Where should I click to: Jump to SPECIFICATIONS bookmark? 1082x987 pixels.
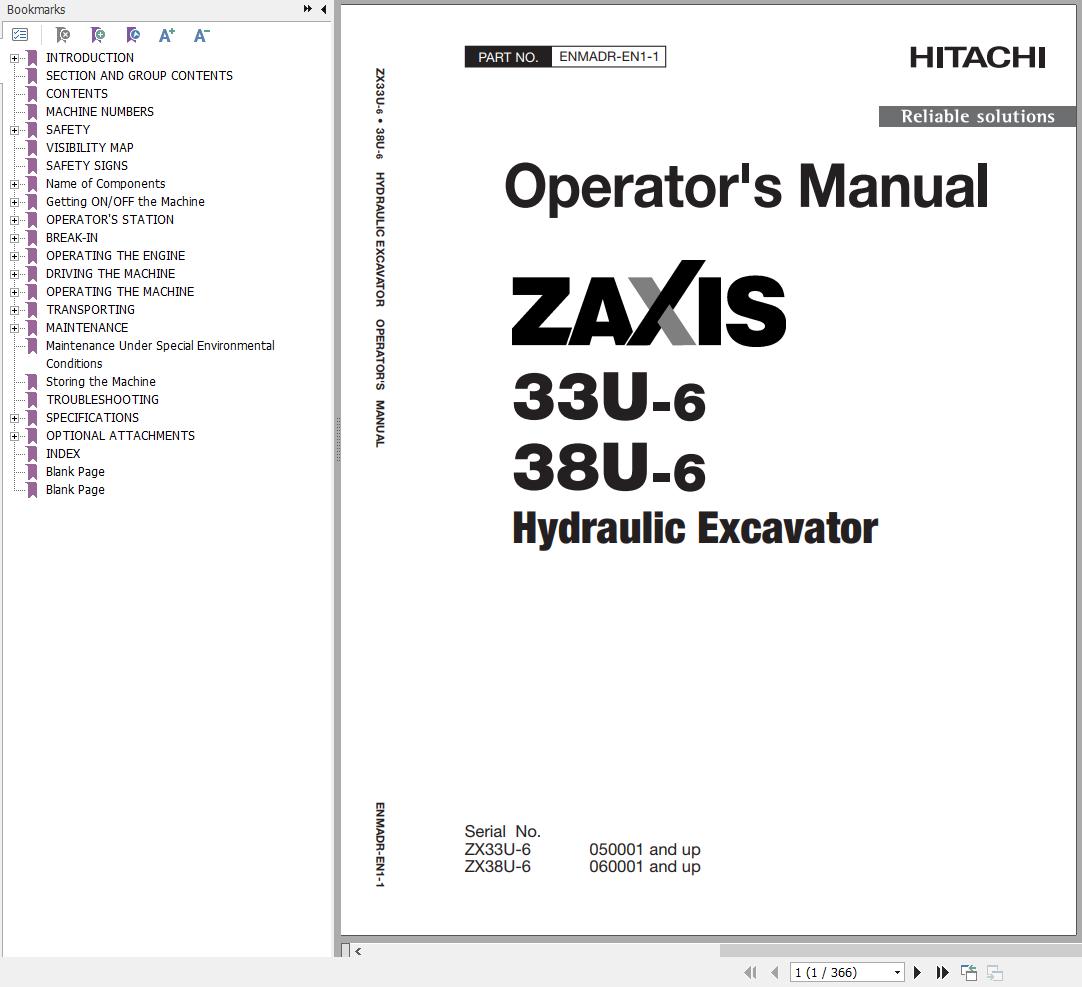92,418
